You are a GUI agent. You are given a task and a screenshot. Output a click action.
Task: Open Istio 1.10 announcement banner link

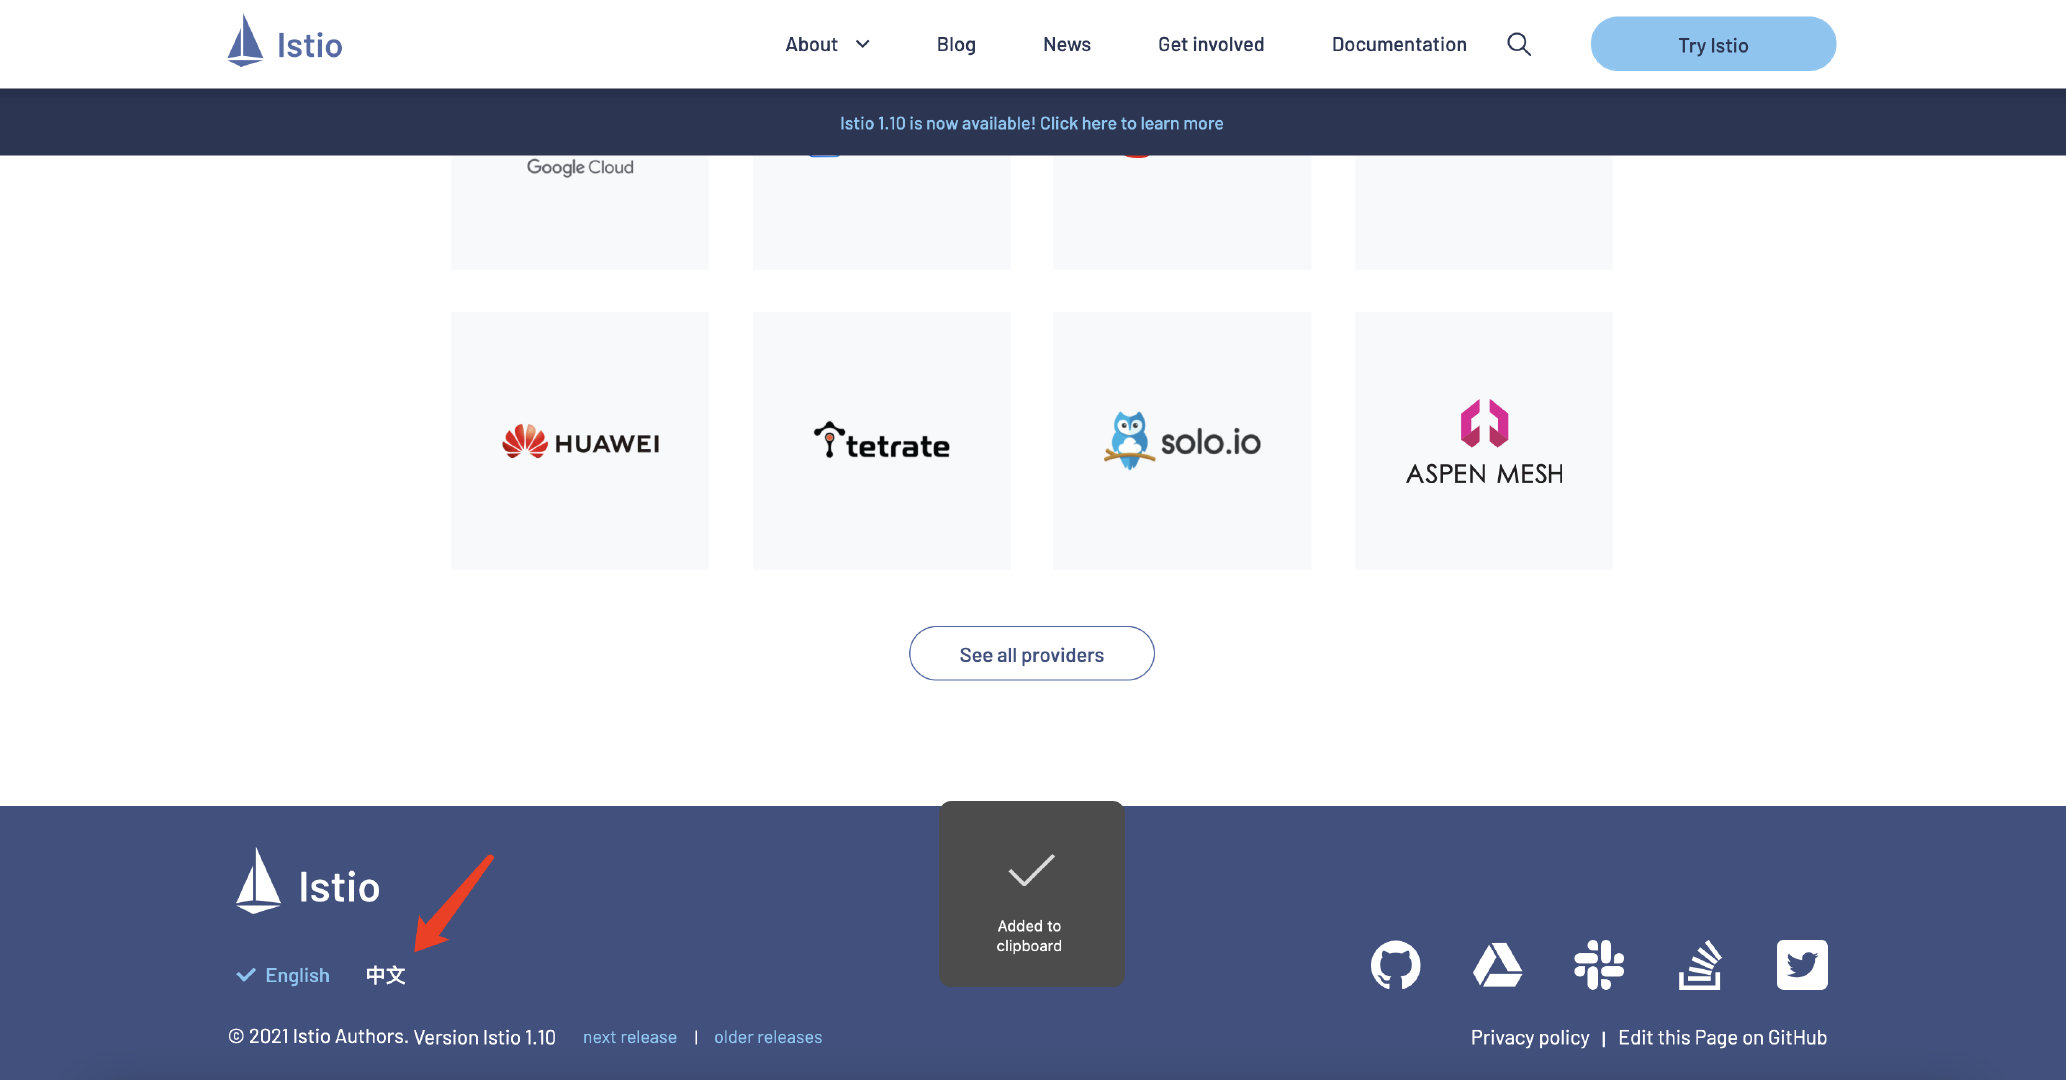tap(1031, 123)
